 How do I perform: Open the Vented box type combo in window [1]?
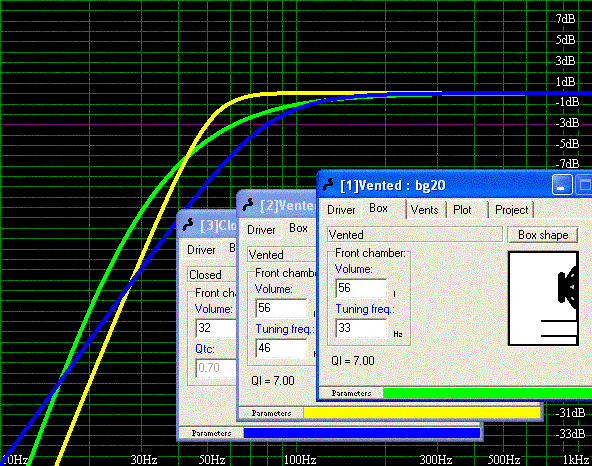pos(415,235)
